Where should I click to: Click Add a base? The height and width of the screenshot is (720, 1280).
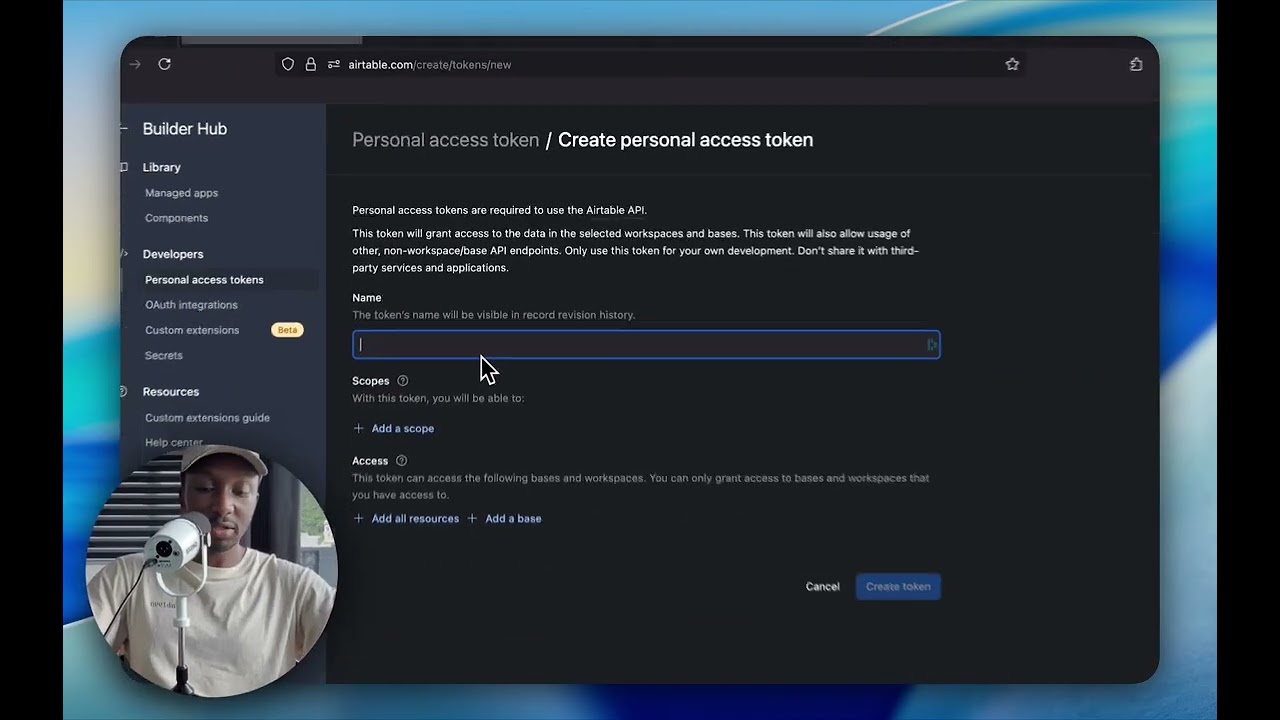click(x=513, y=518)
